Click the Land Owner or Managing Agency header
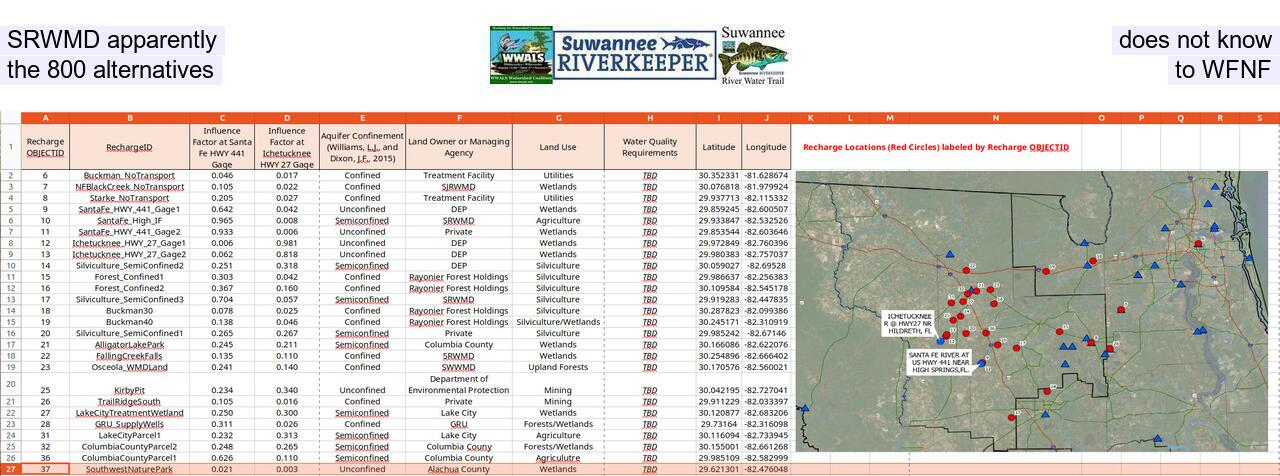 [x=459, y=147]
